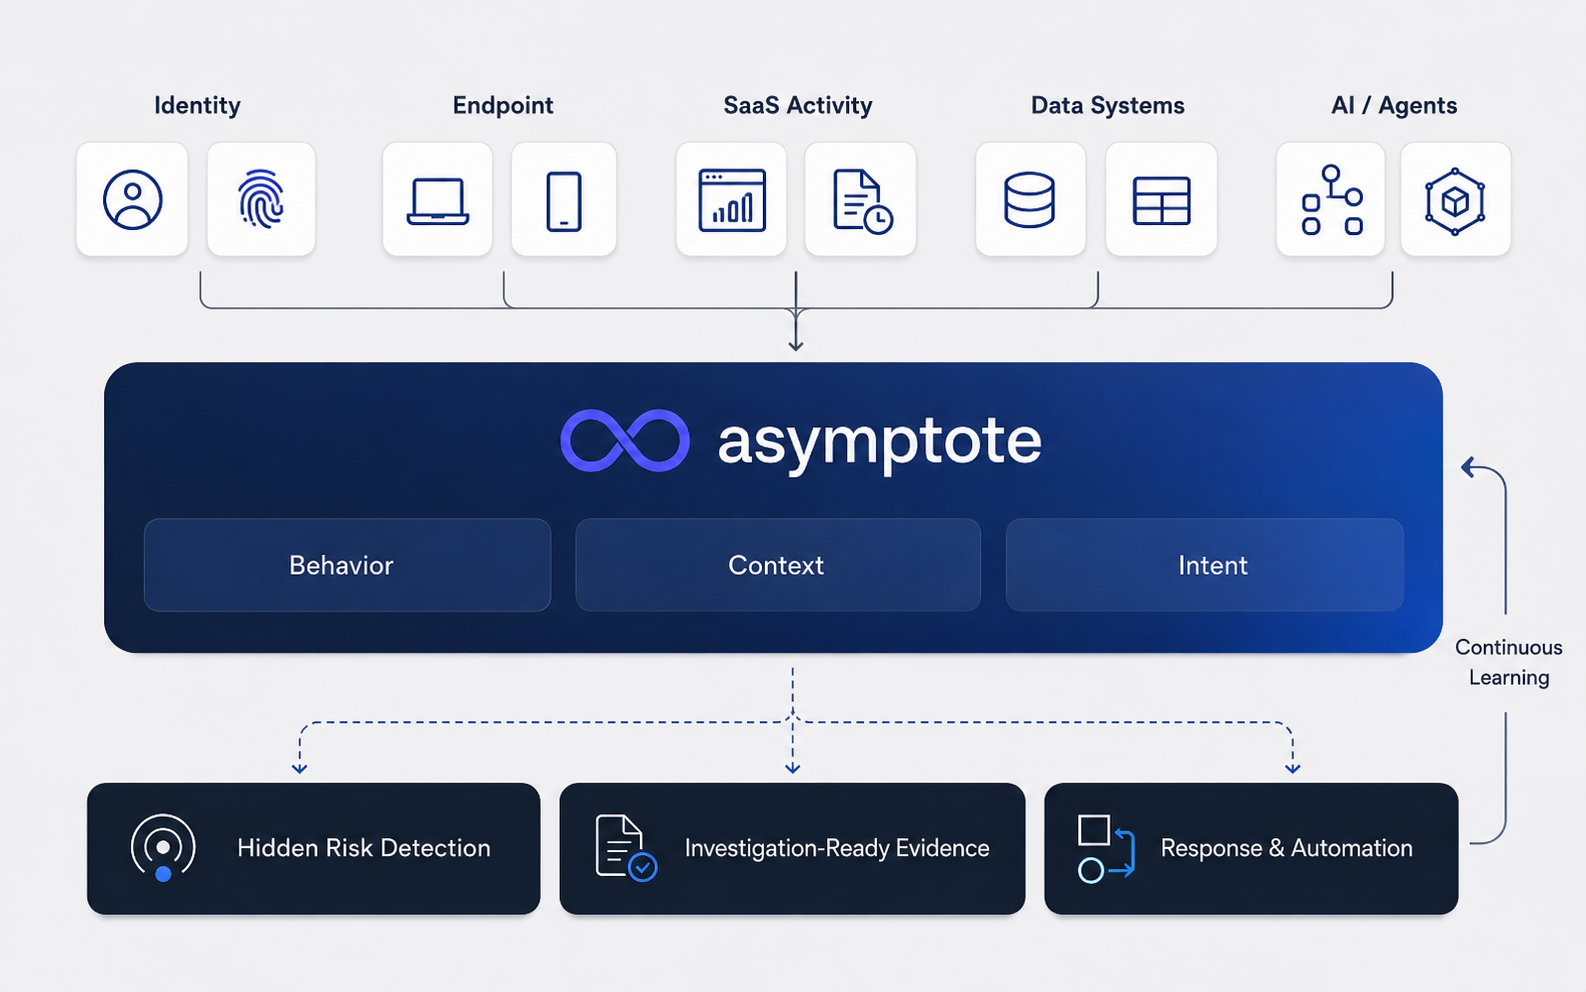Click the Identity user profile icon
Viewport: 1586px width, 992px height.
(132, 199)
